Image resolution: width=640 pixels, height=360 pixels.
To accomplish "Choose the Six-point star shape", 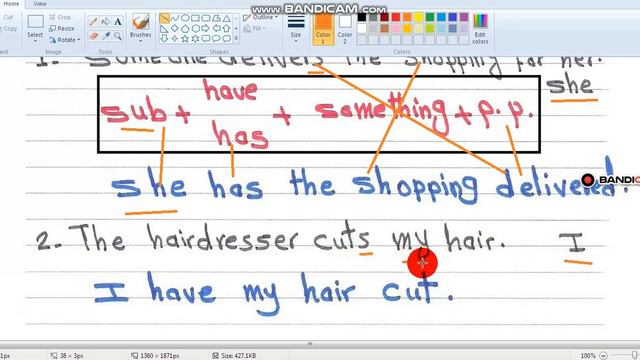I will (x=195, y=38).
